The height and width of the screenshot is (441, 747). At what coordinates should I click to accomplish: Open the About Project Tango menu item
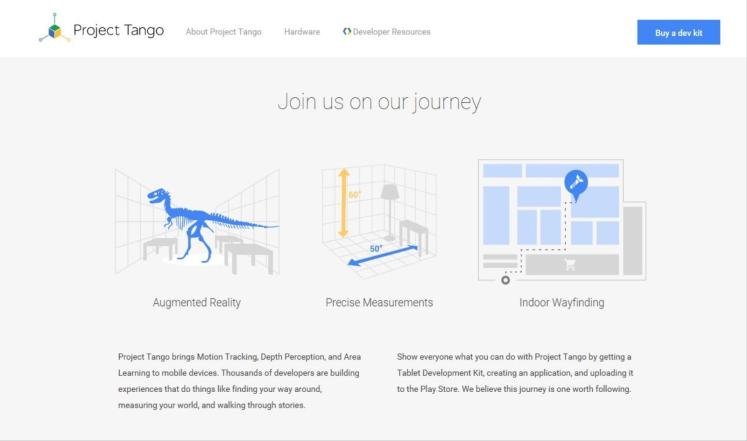tap(223, 32)
